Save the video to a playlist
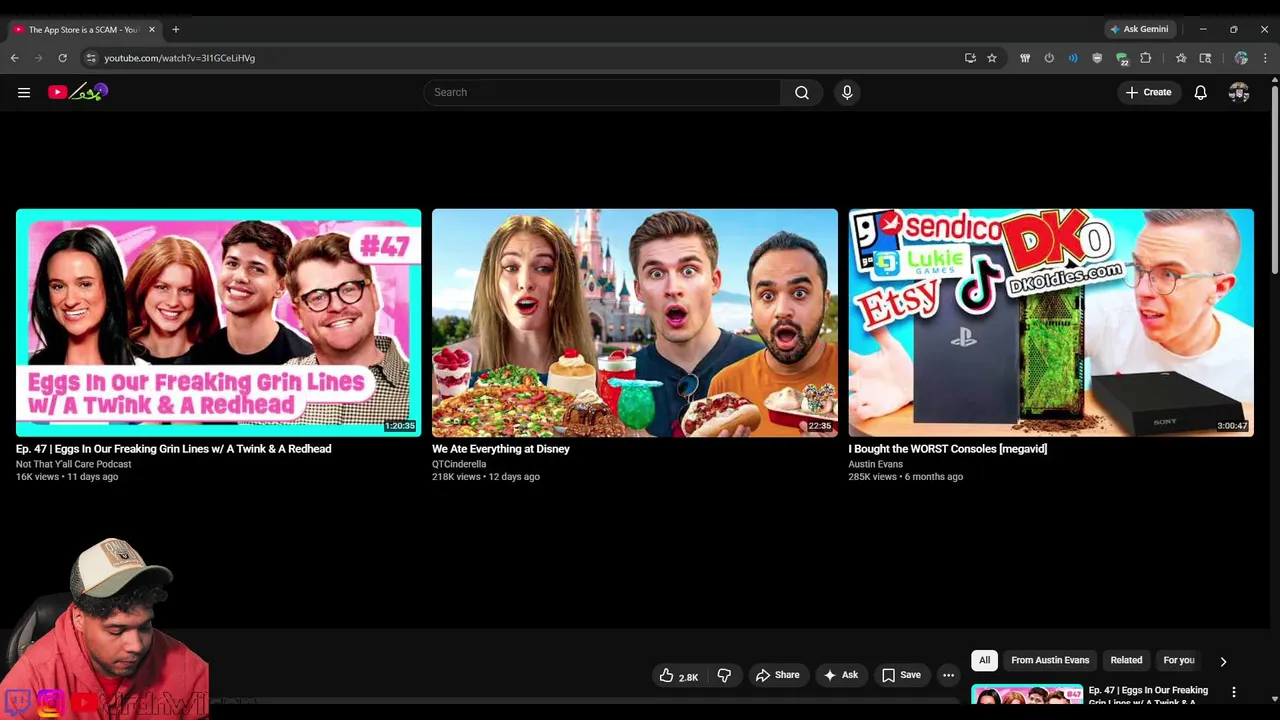1280x720 pixels. (x=901, y=676)
